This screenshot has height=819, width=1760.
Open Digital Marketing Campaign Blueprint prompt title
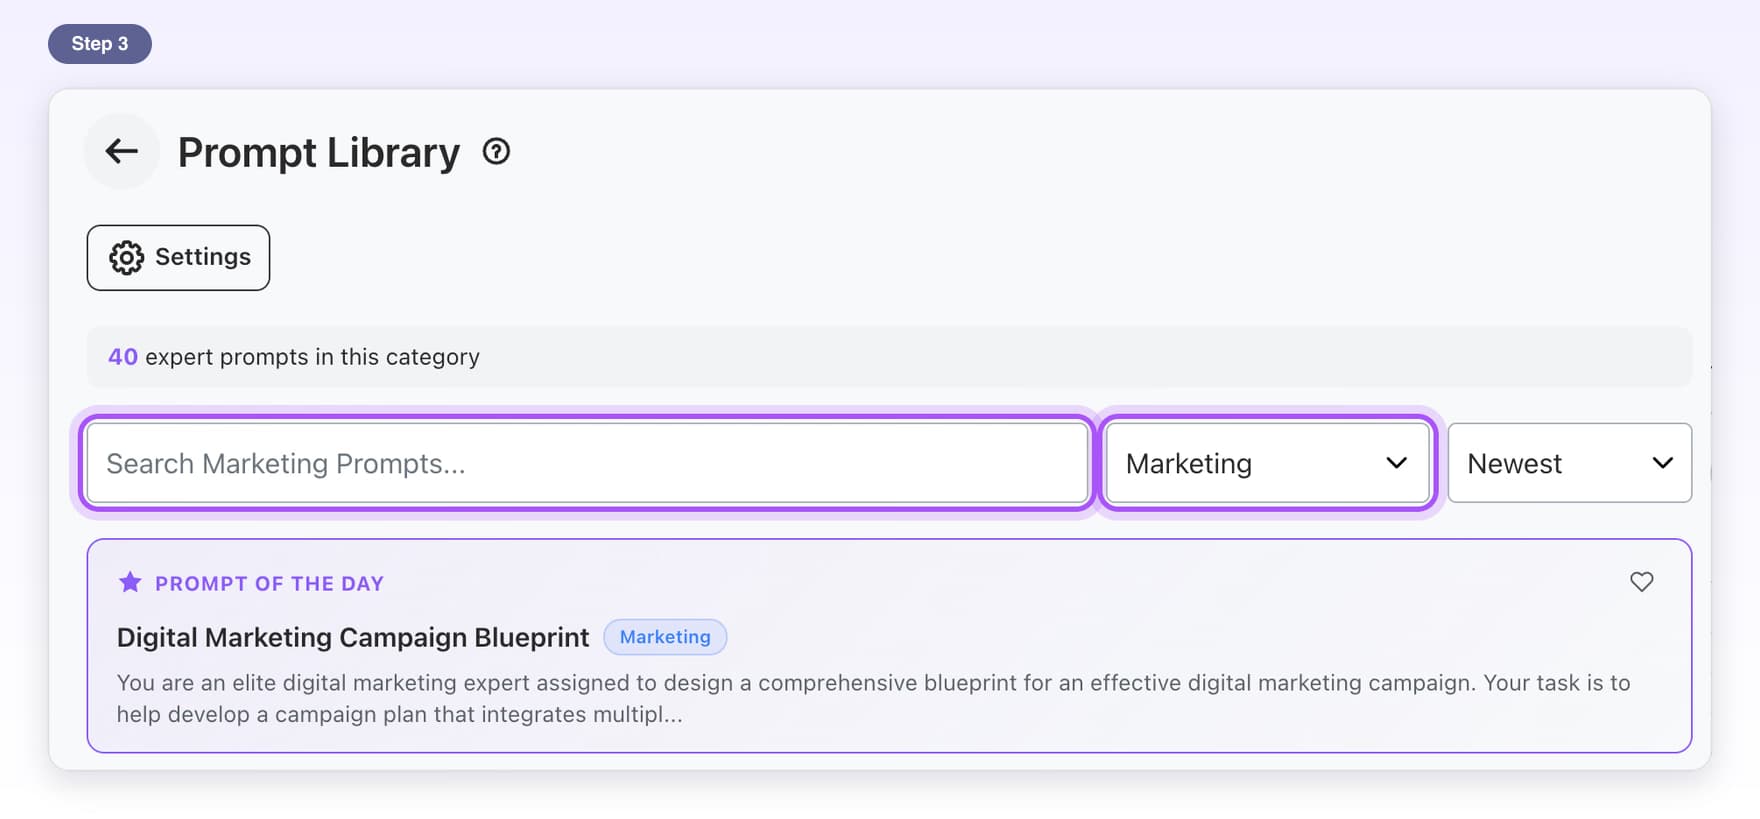(x=353, y=637)
